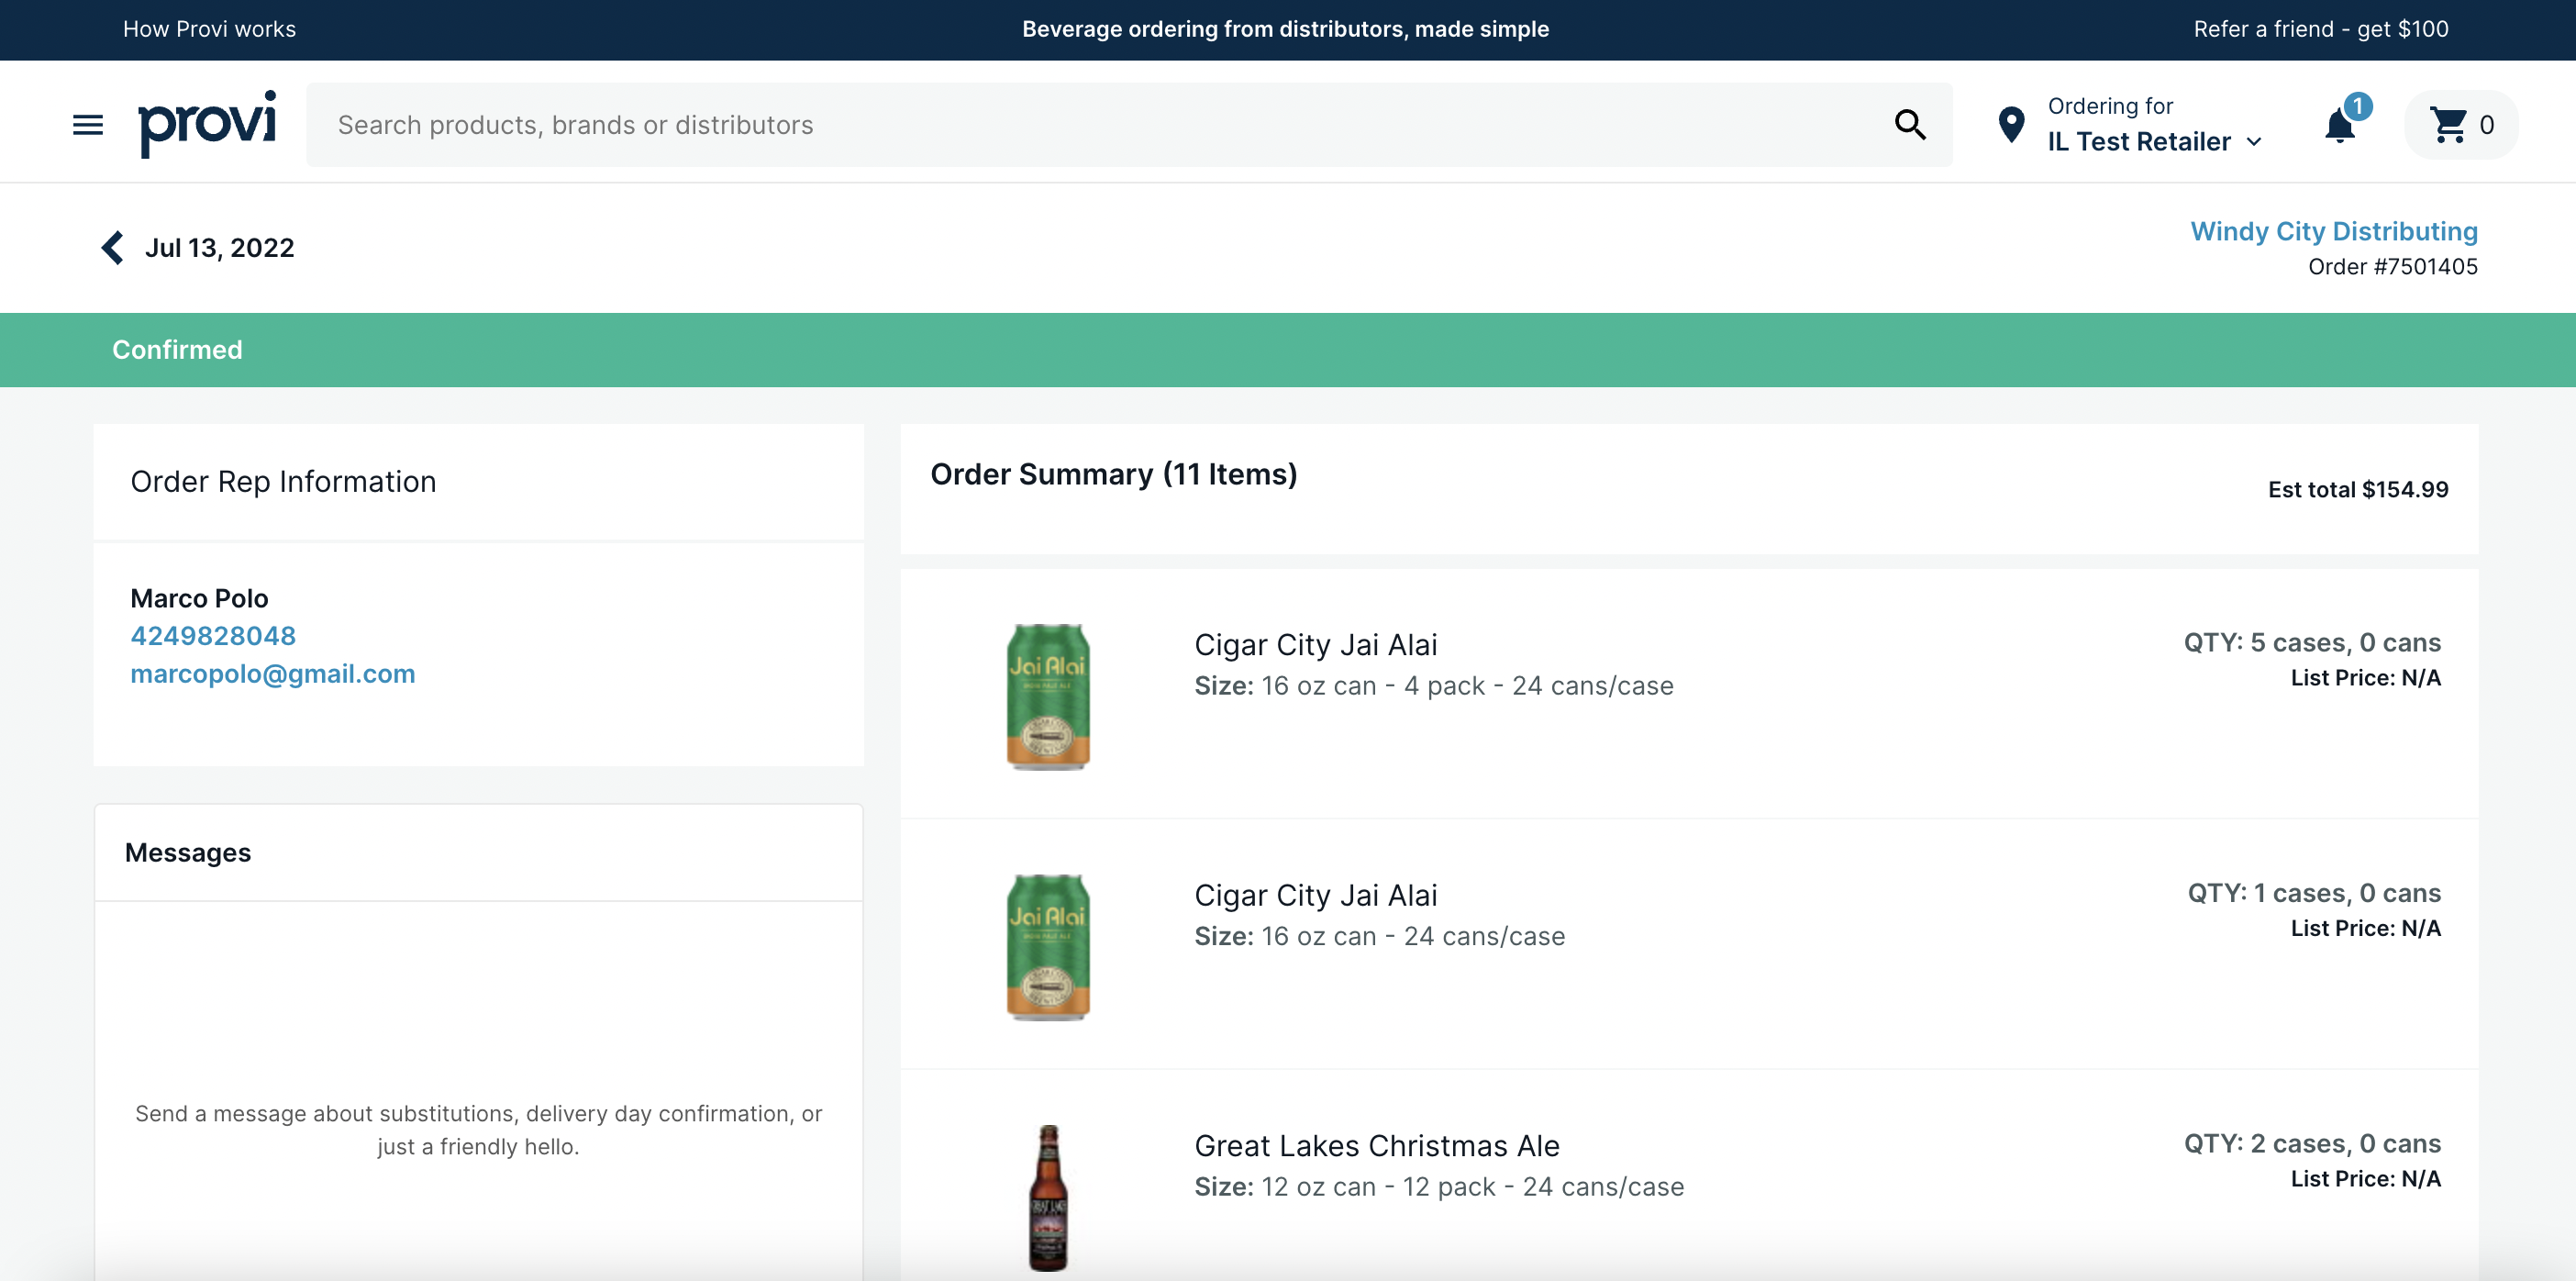
Task: Expand the IL Test Retailer dropdown
Action: [2154, 142]
